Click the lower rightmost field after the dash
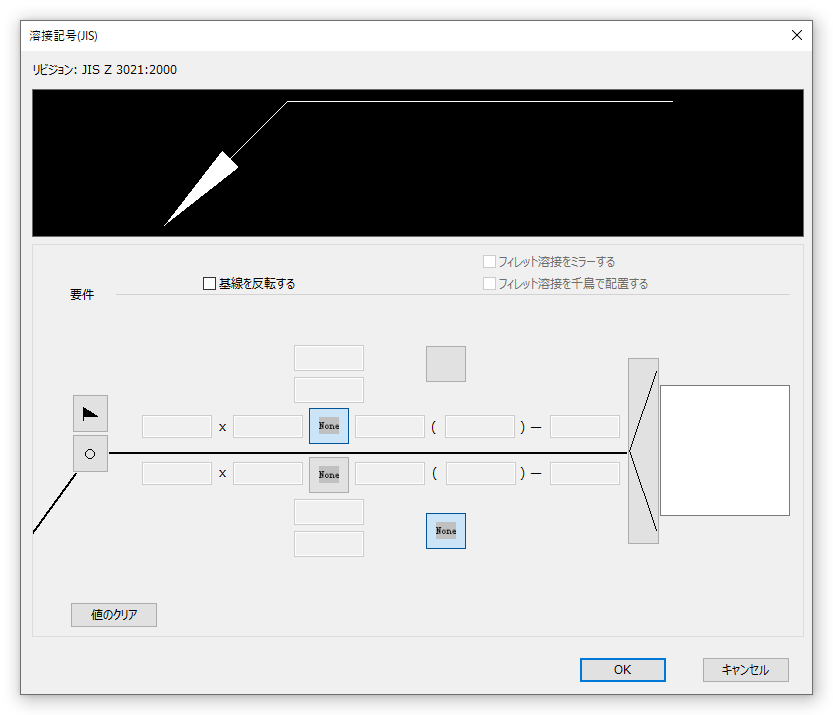 pyautogui.click(x=584, y=474)
